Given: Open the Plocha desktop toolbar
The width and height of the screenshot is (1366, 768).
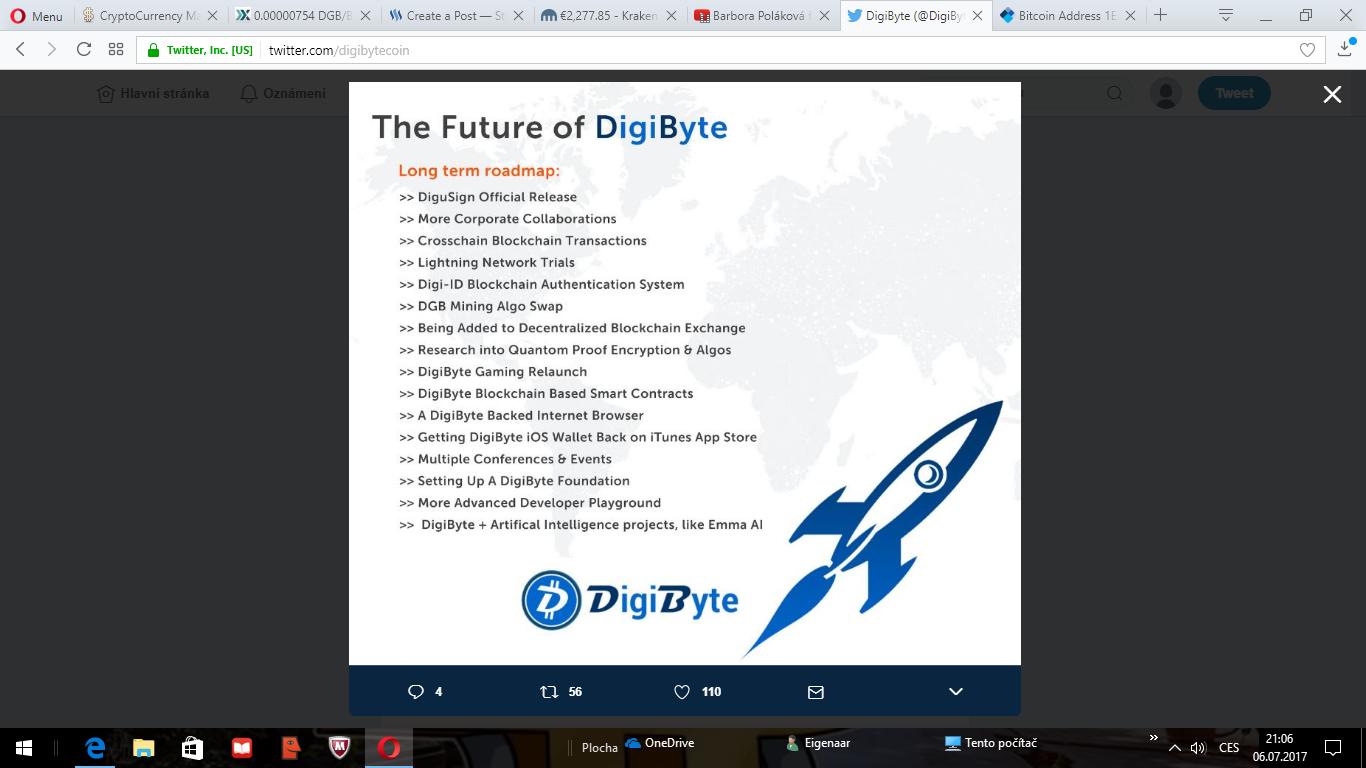Looking at the screenshot, I should click(599, 747).
